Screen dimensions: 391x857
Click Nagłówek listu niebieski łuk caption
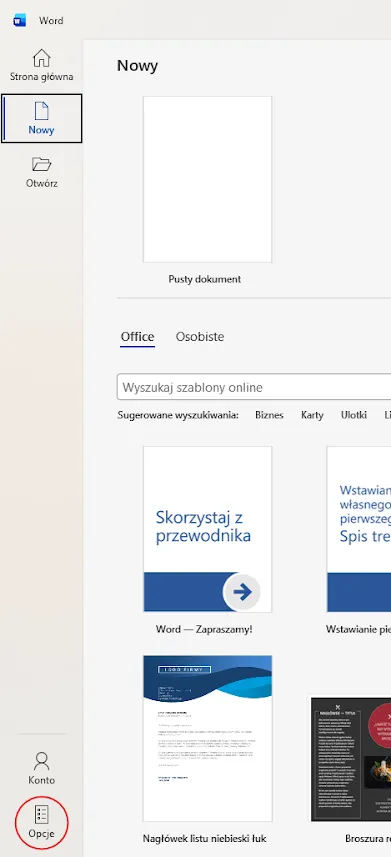click(x=205, y=838)
